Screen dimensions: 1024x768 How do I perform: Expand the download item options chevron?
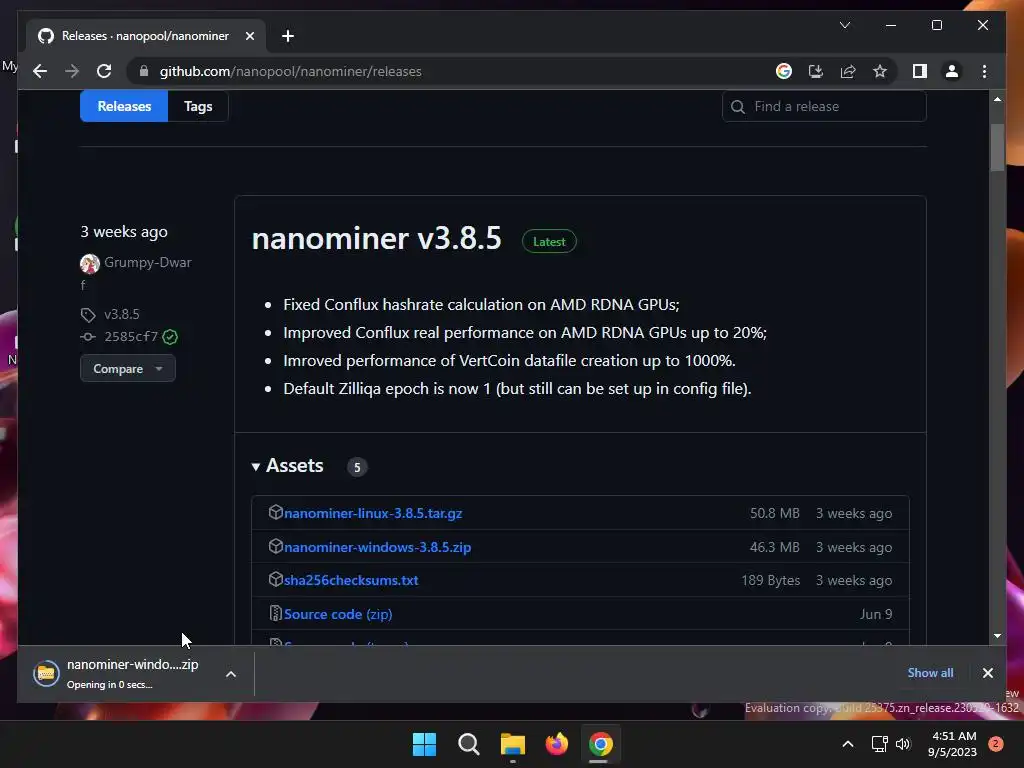[231, 674]
